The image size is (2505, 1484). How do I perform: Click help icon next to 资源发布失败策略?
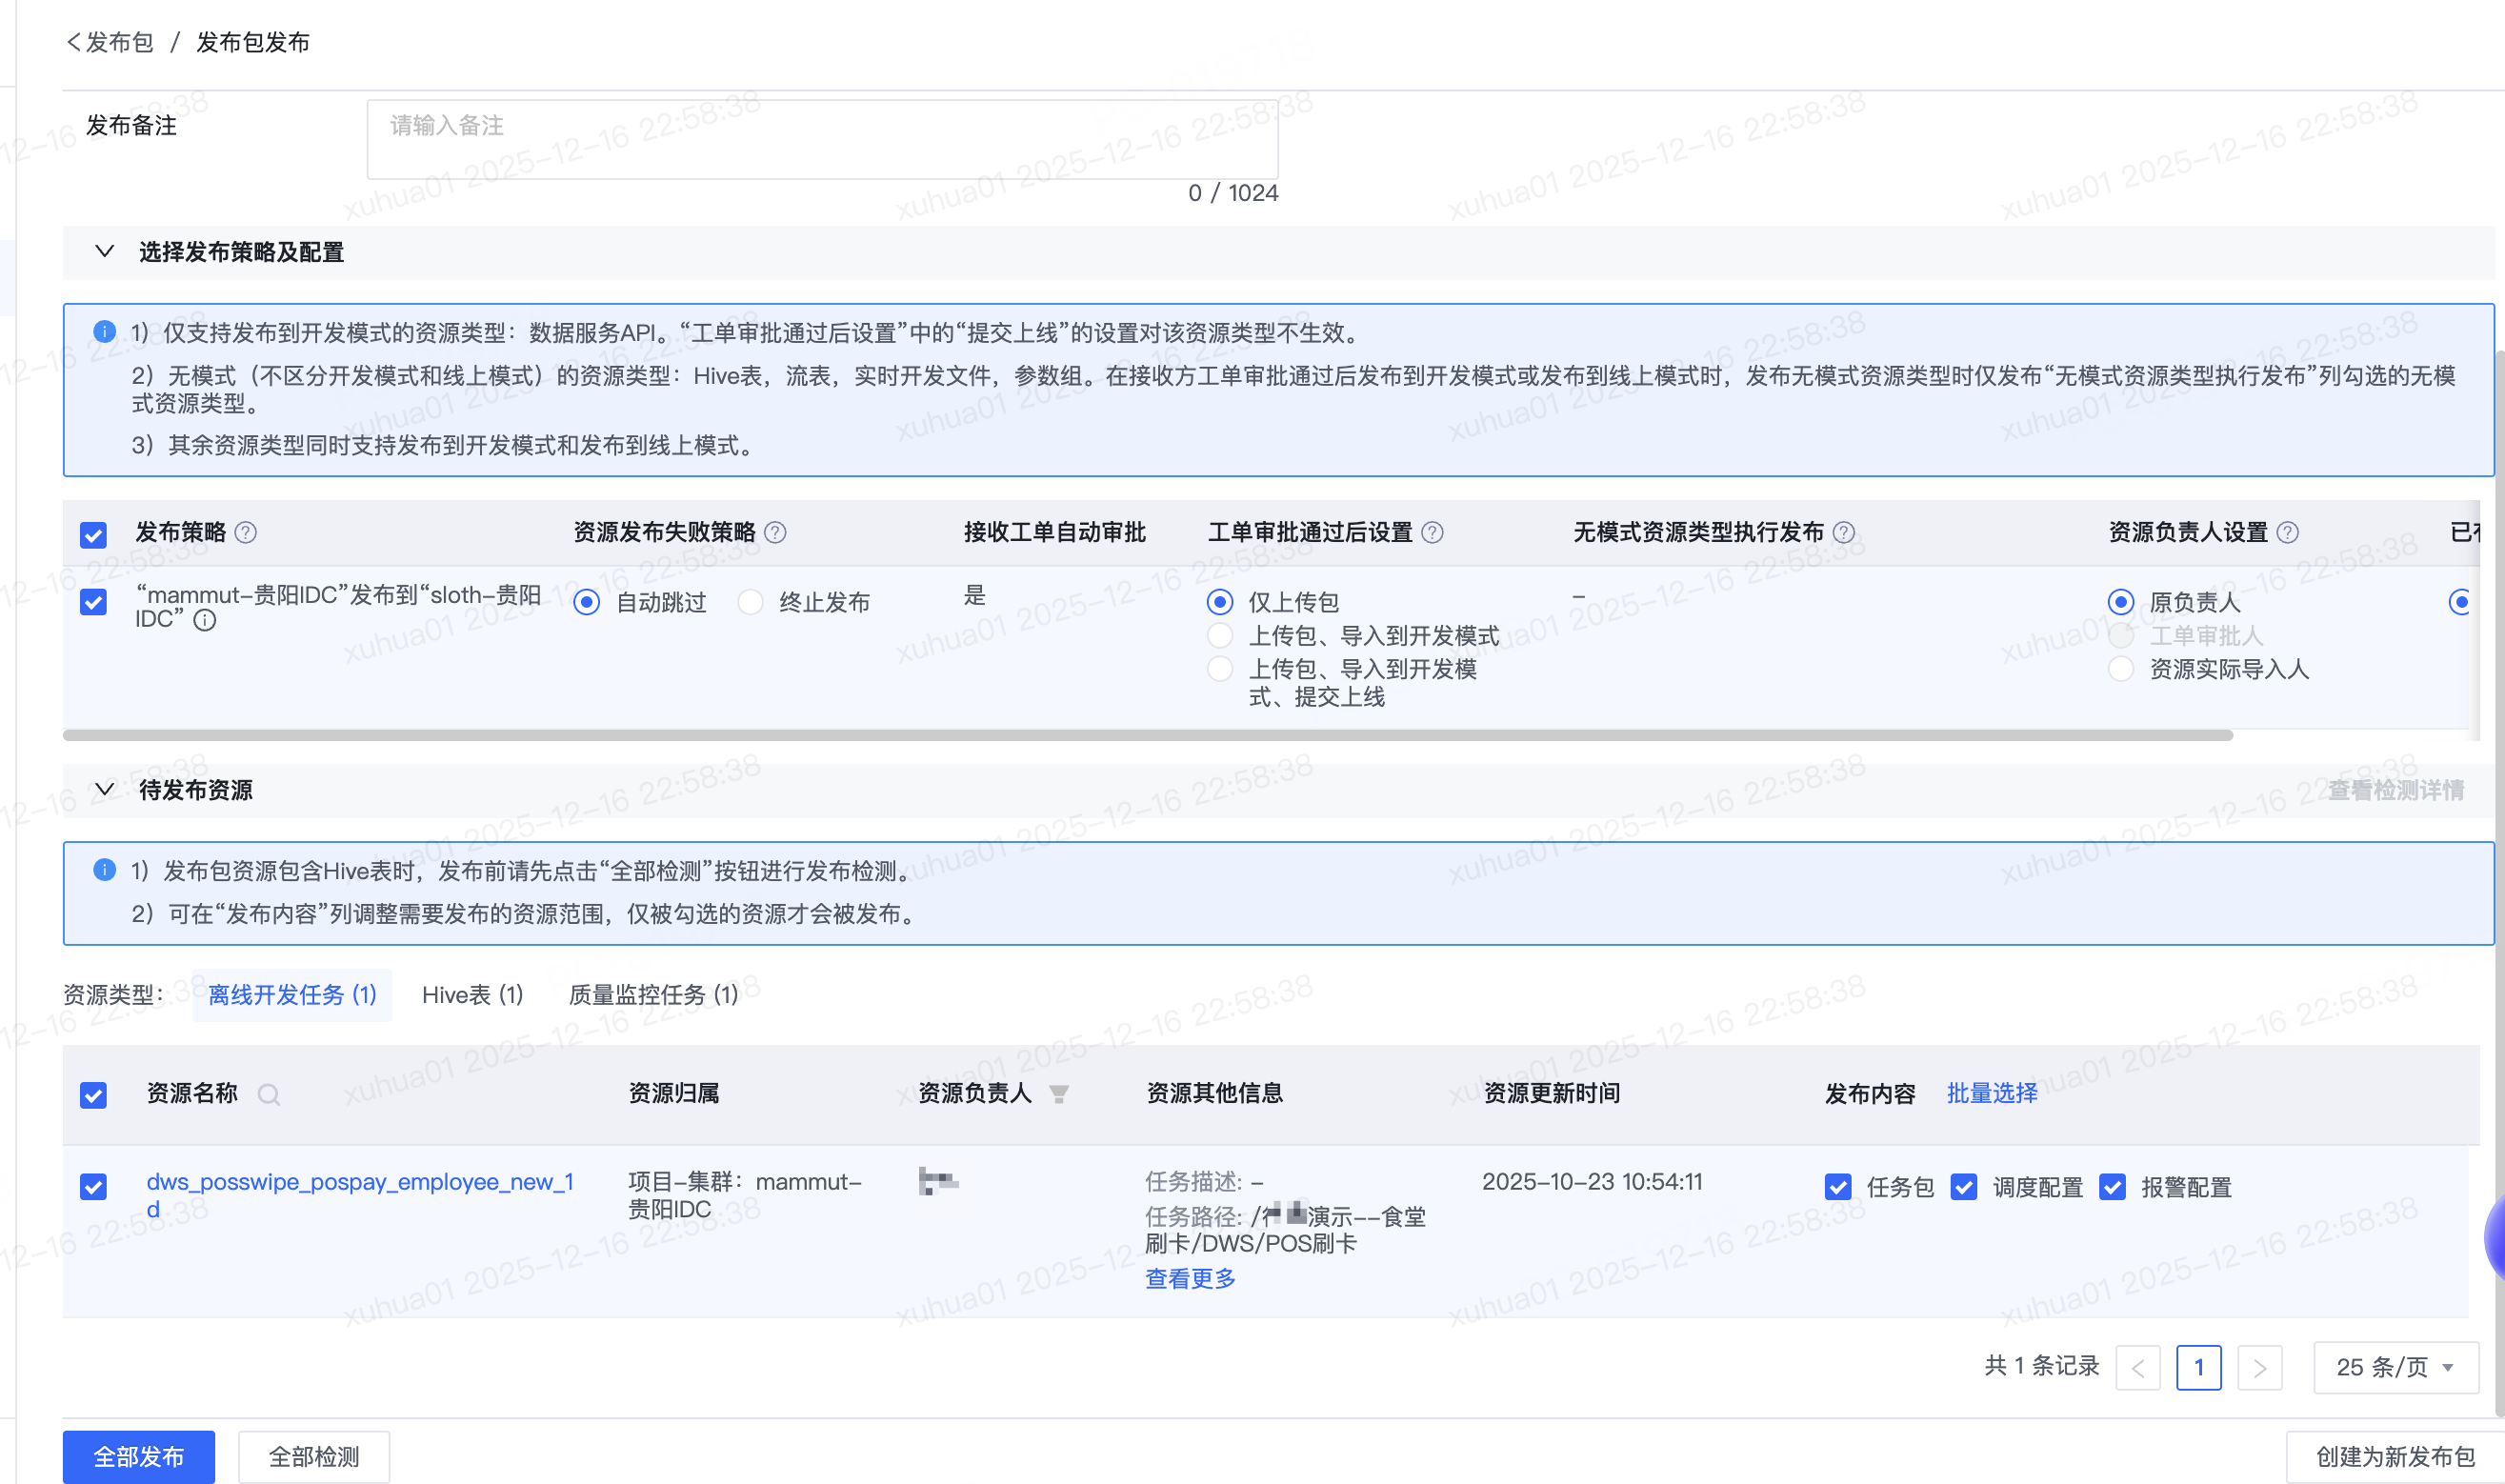(775, 532)
